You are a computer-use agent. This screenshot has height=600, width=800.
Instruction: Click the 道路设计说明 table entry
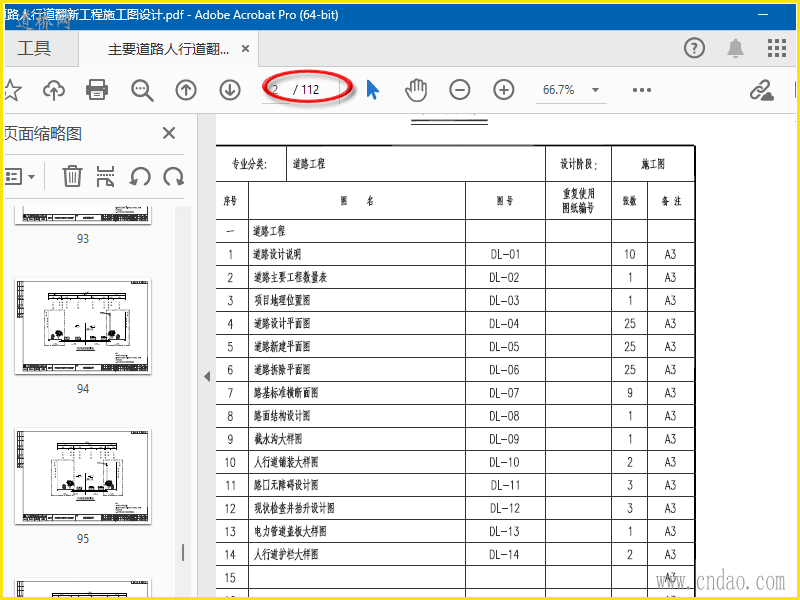tap(278, 254)
